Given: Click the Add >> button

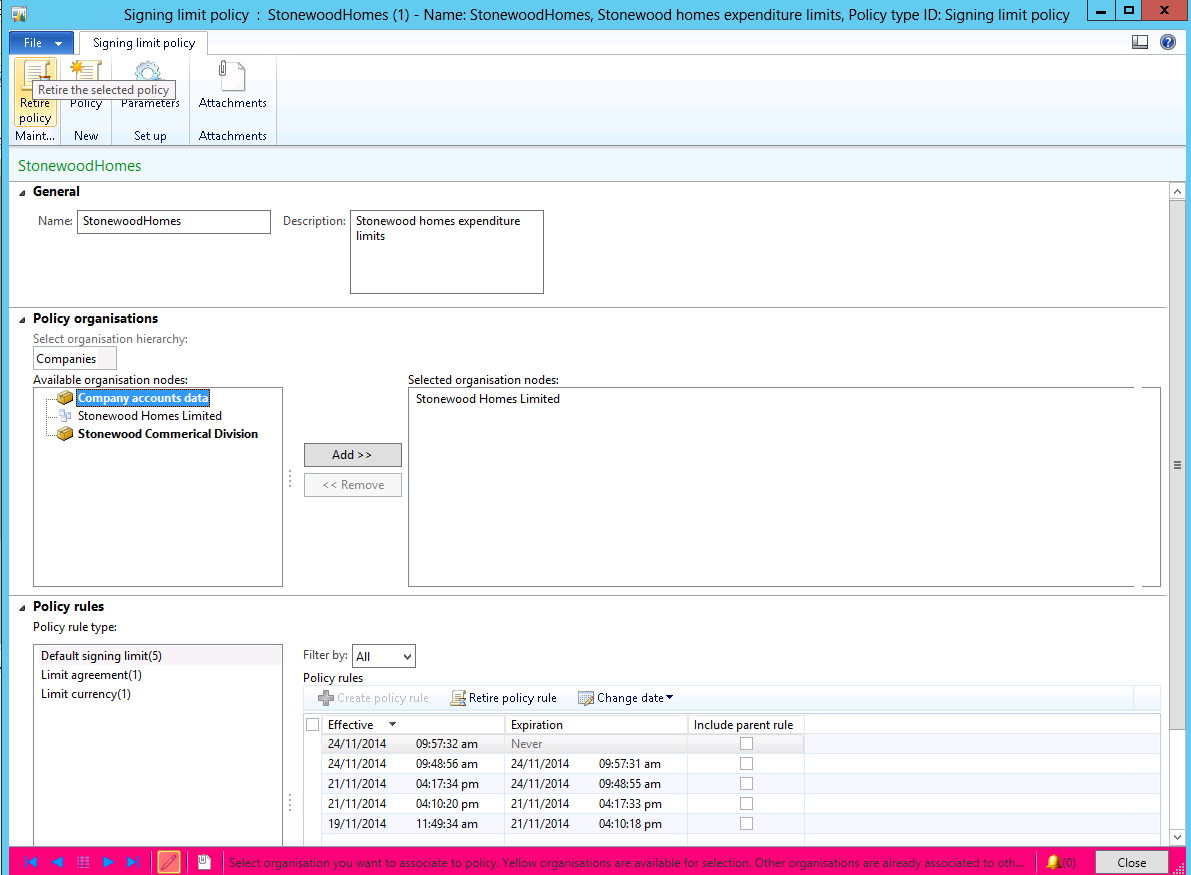Looking at the screenshot, I should (352, 454).
